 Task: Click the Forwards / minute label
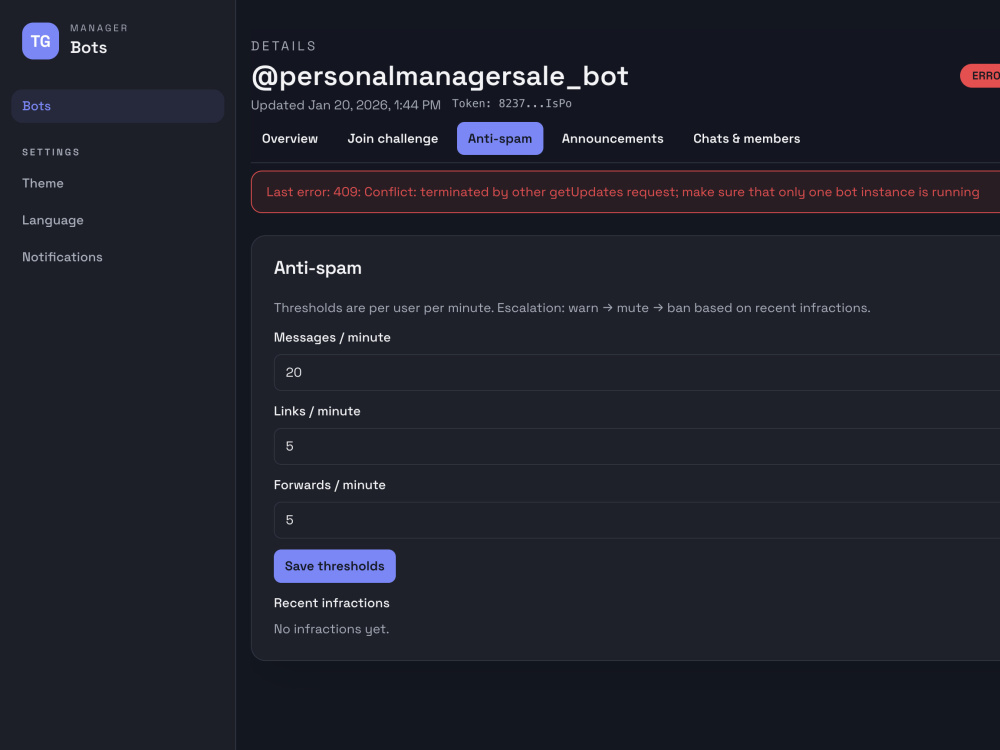pyautogui.click(x=330, y=485)
